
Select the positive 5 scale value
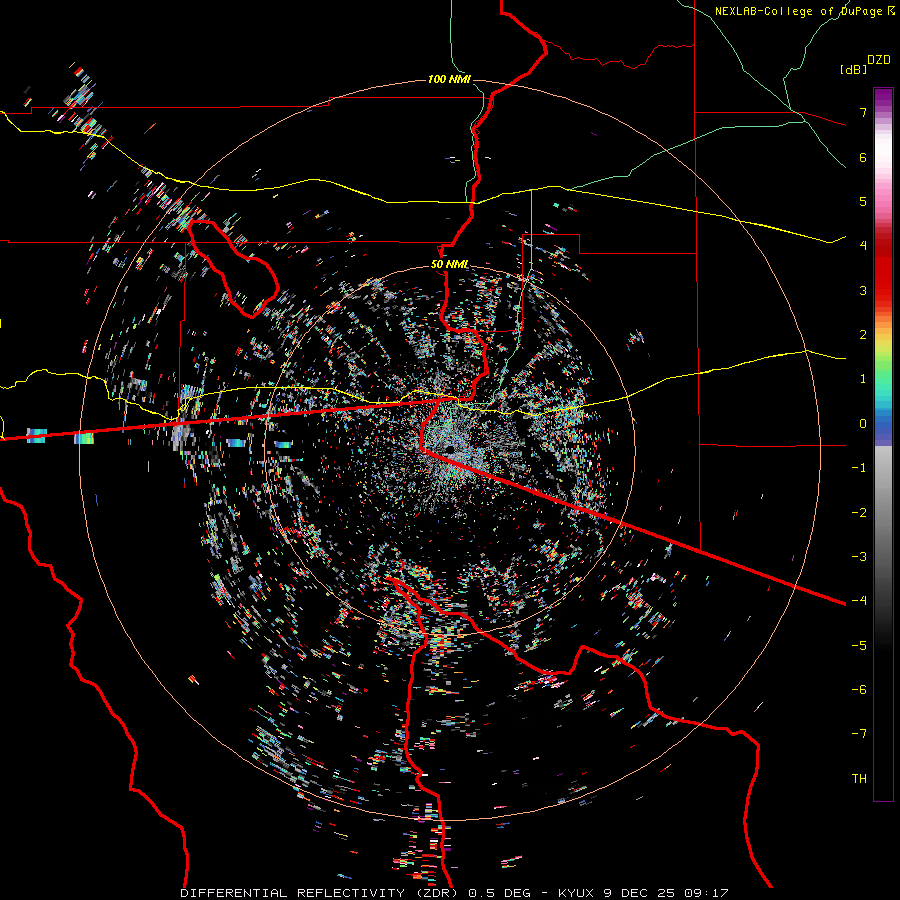click(863, 201)
